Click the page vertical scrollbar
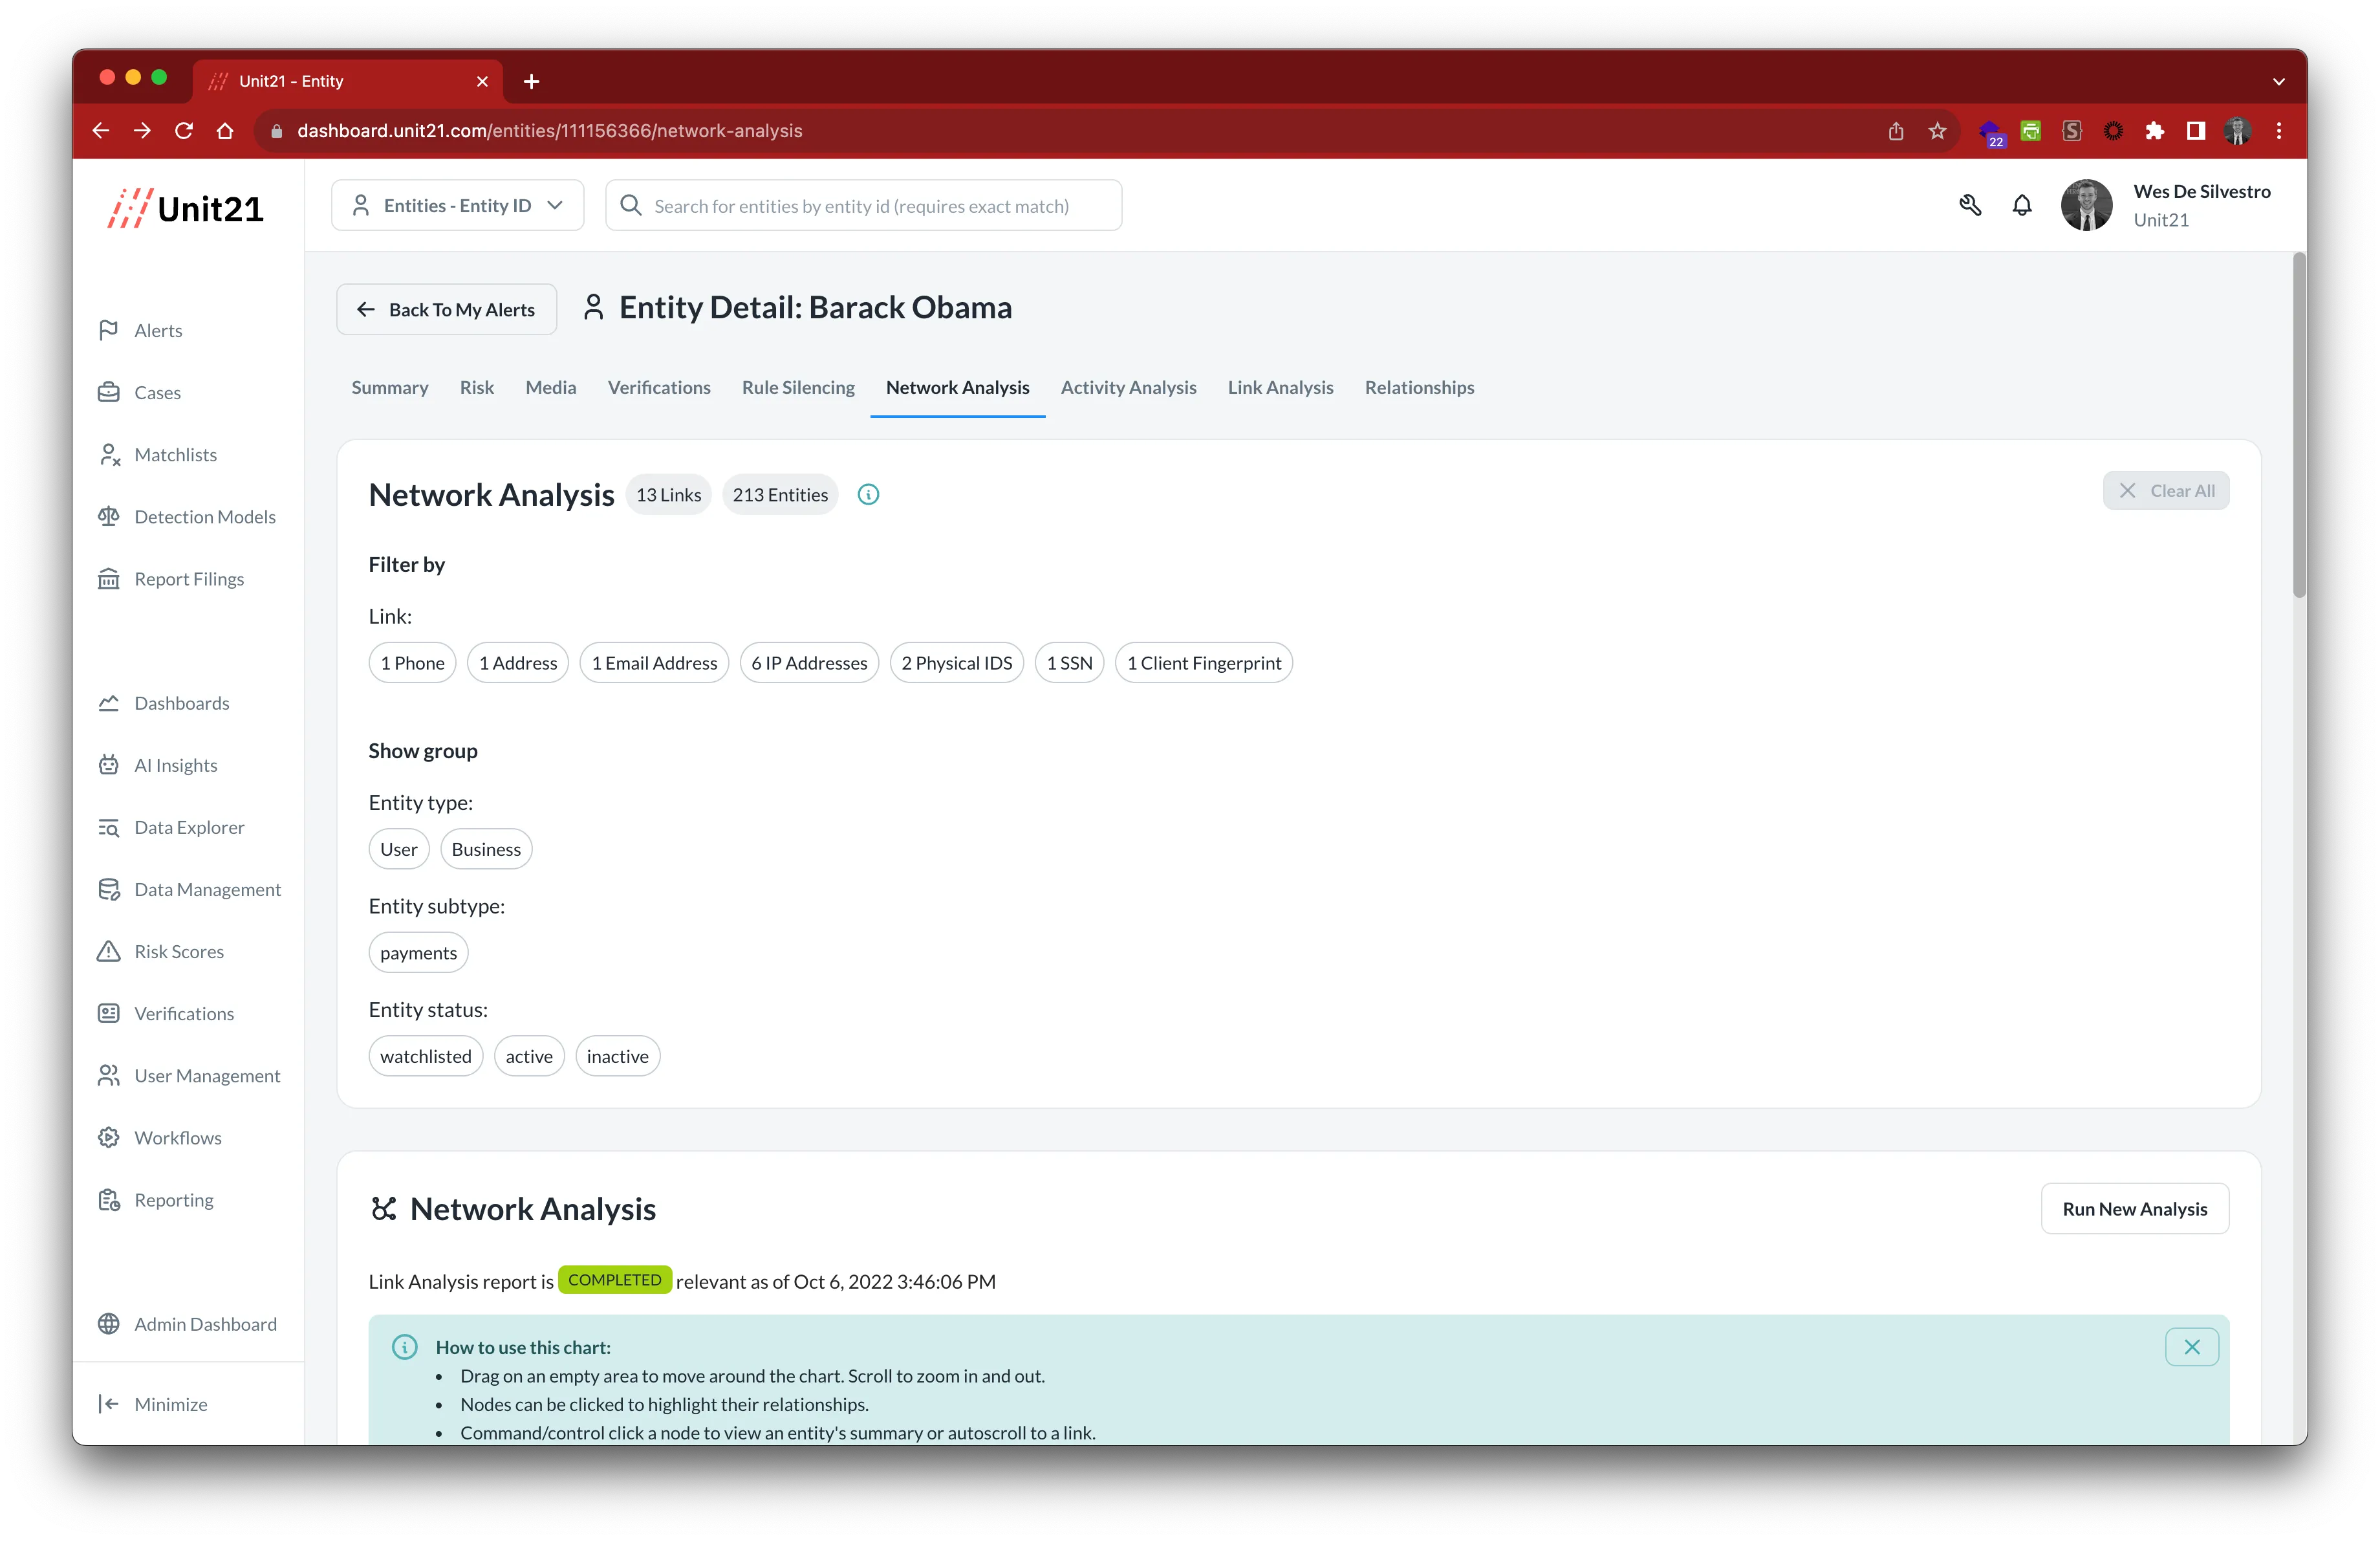 pos(2299,425)
